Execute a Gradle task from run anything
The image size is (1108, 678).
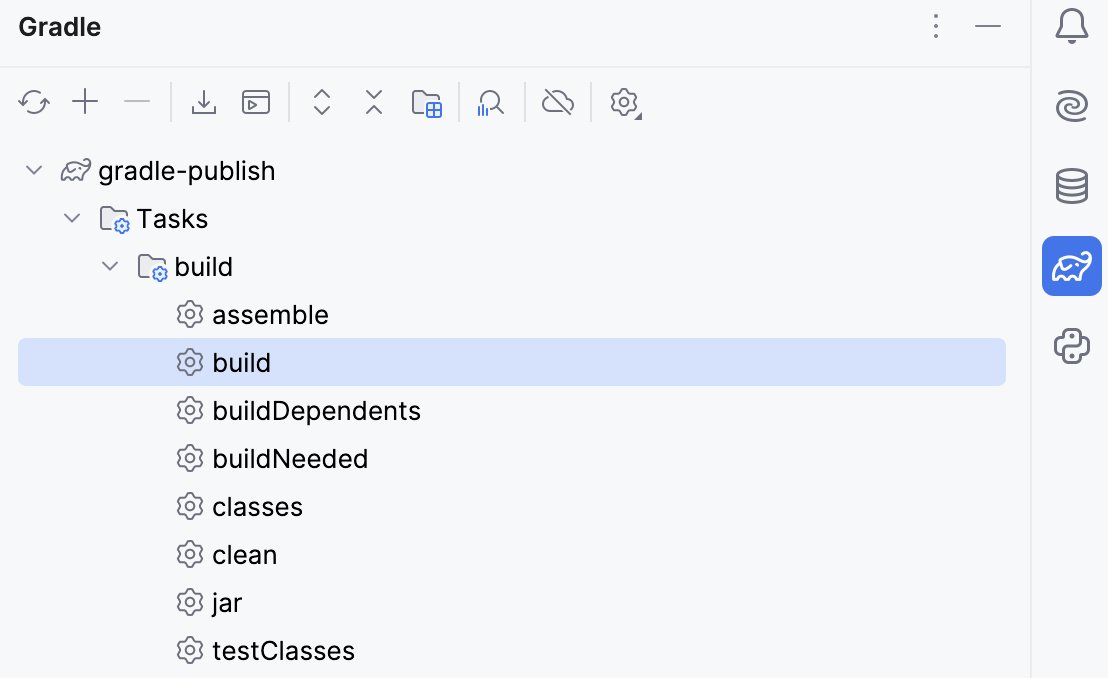point(255,101)
